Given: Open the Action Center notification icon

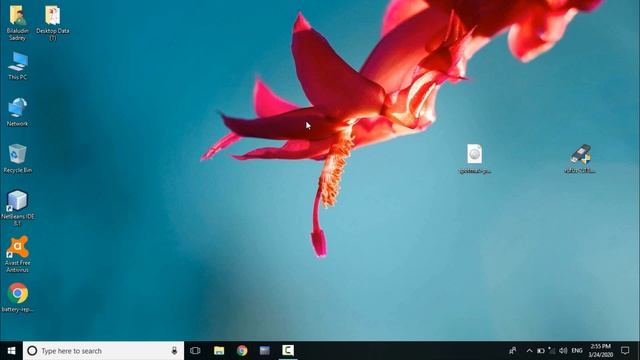Looking at the screenshot, I should tap(625, 351).
